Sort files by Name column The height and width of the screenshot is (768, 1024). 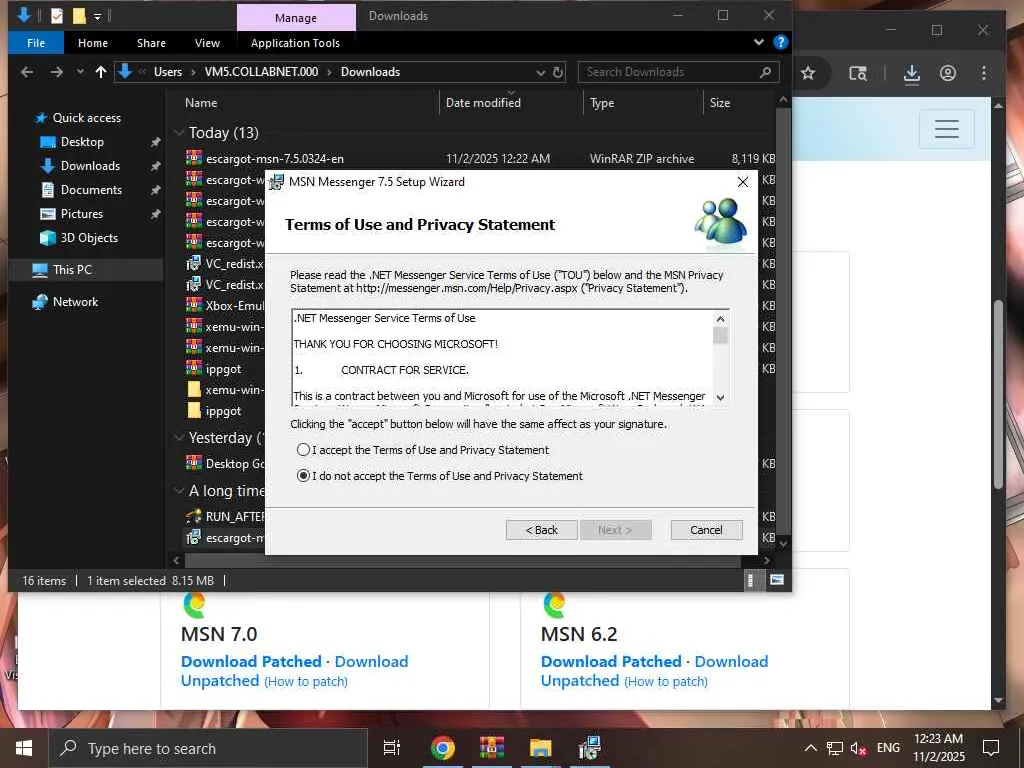point(201,103)
